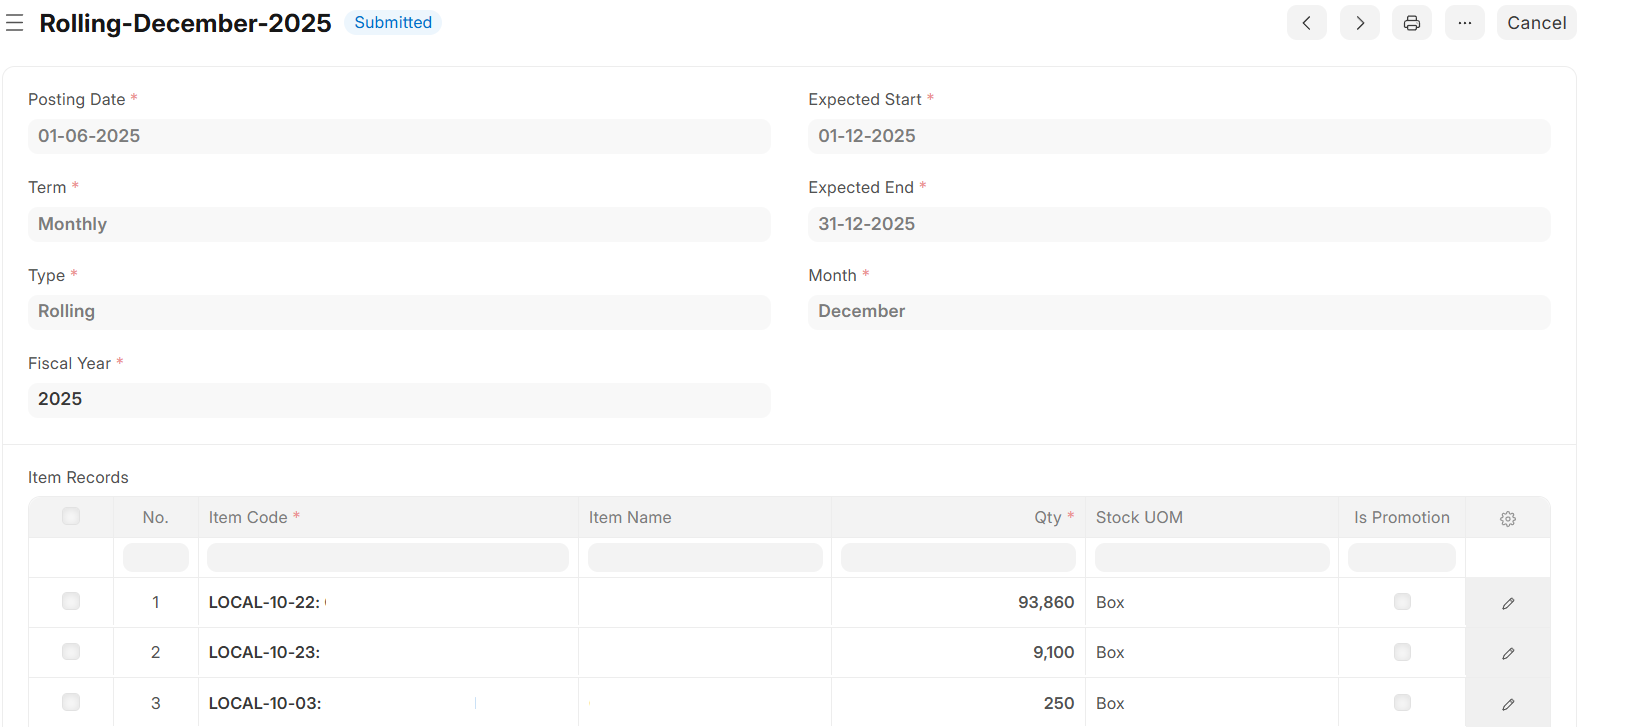
Task: Open item LOCAL-10-23 link
Action: (x=264, y=653)
